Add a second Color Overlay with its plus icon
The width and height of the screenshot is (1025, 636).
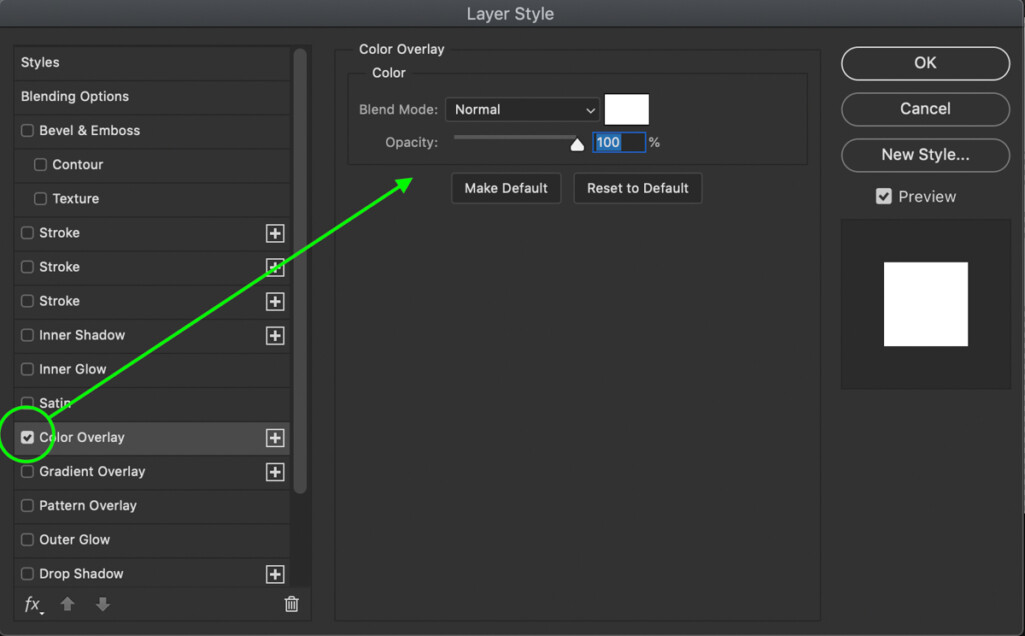coord(275,437)
